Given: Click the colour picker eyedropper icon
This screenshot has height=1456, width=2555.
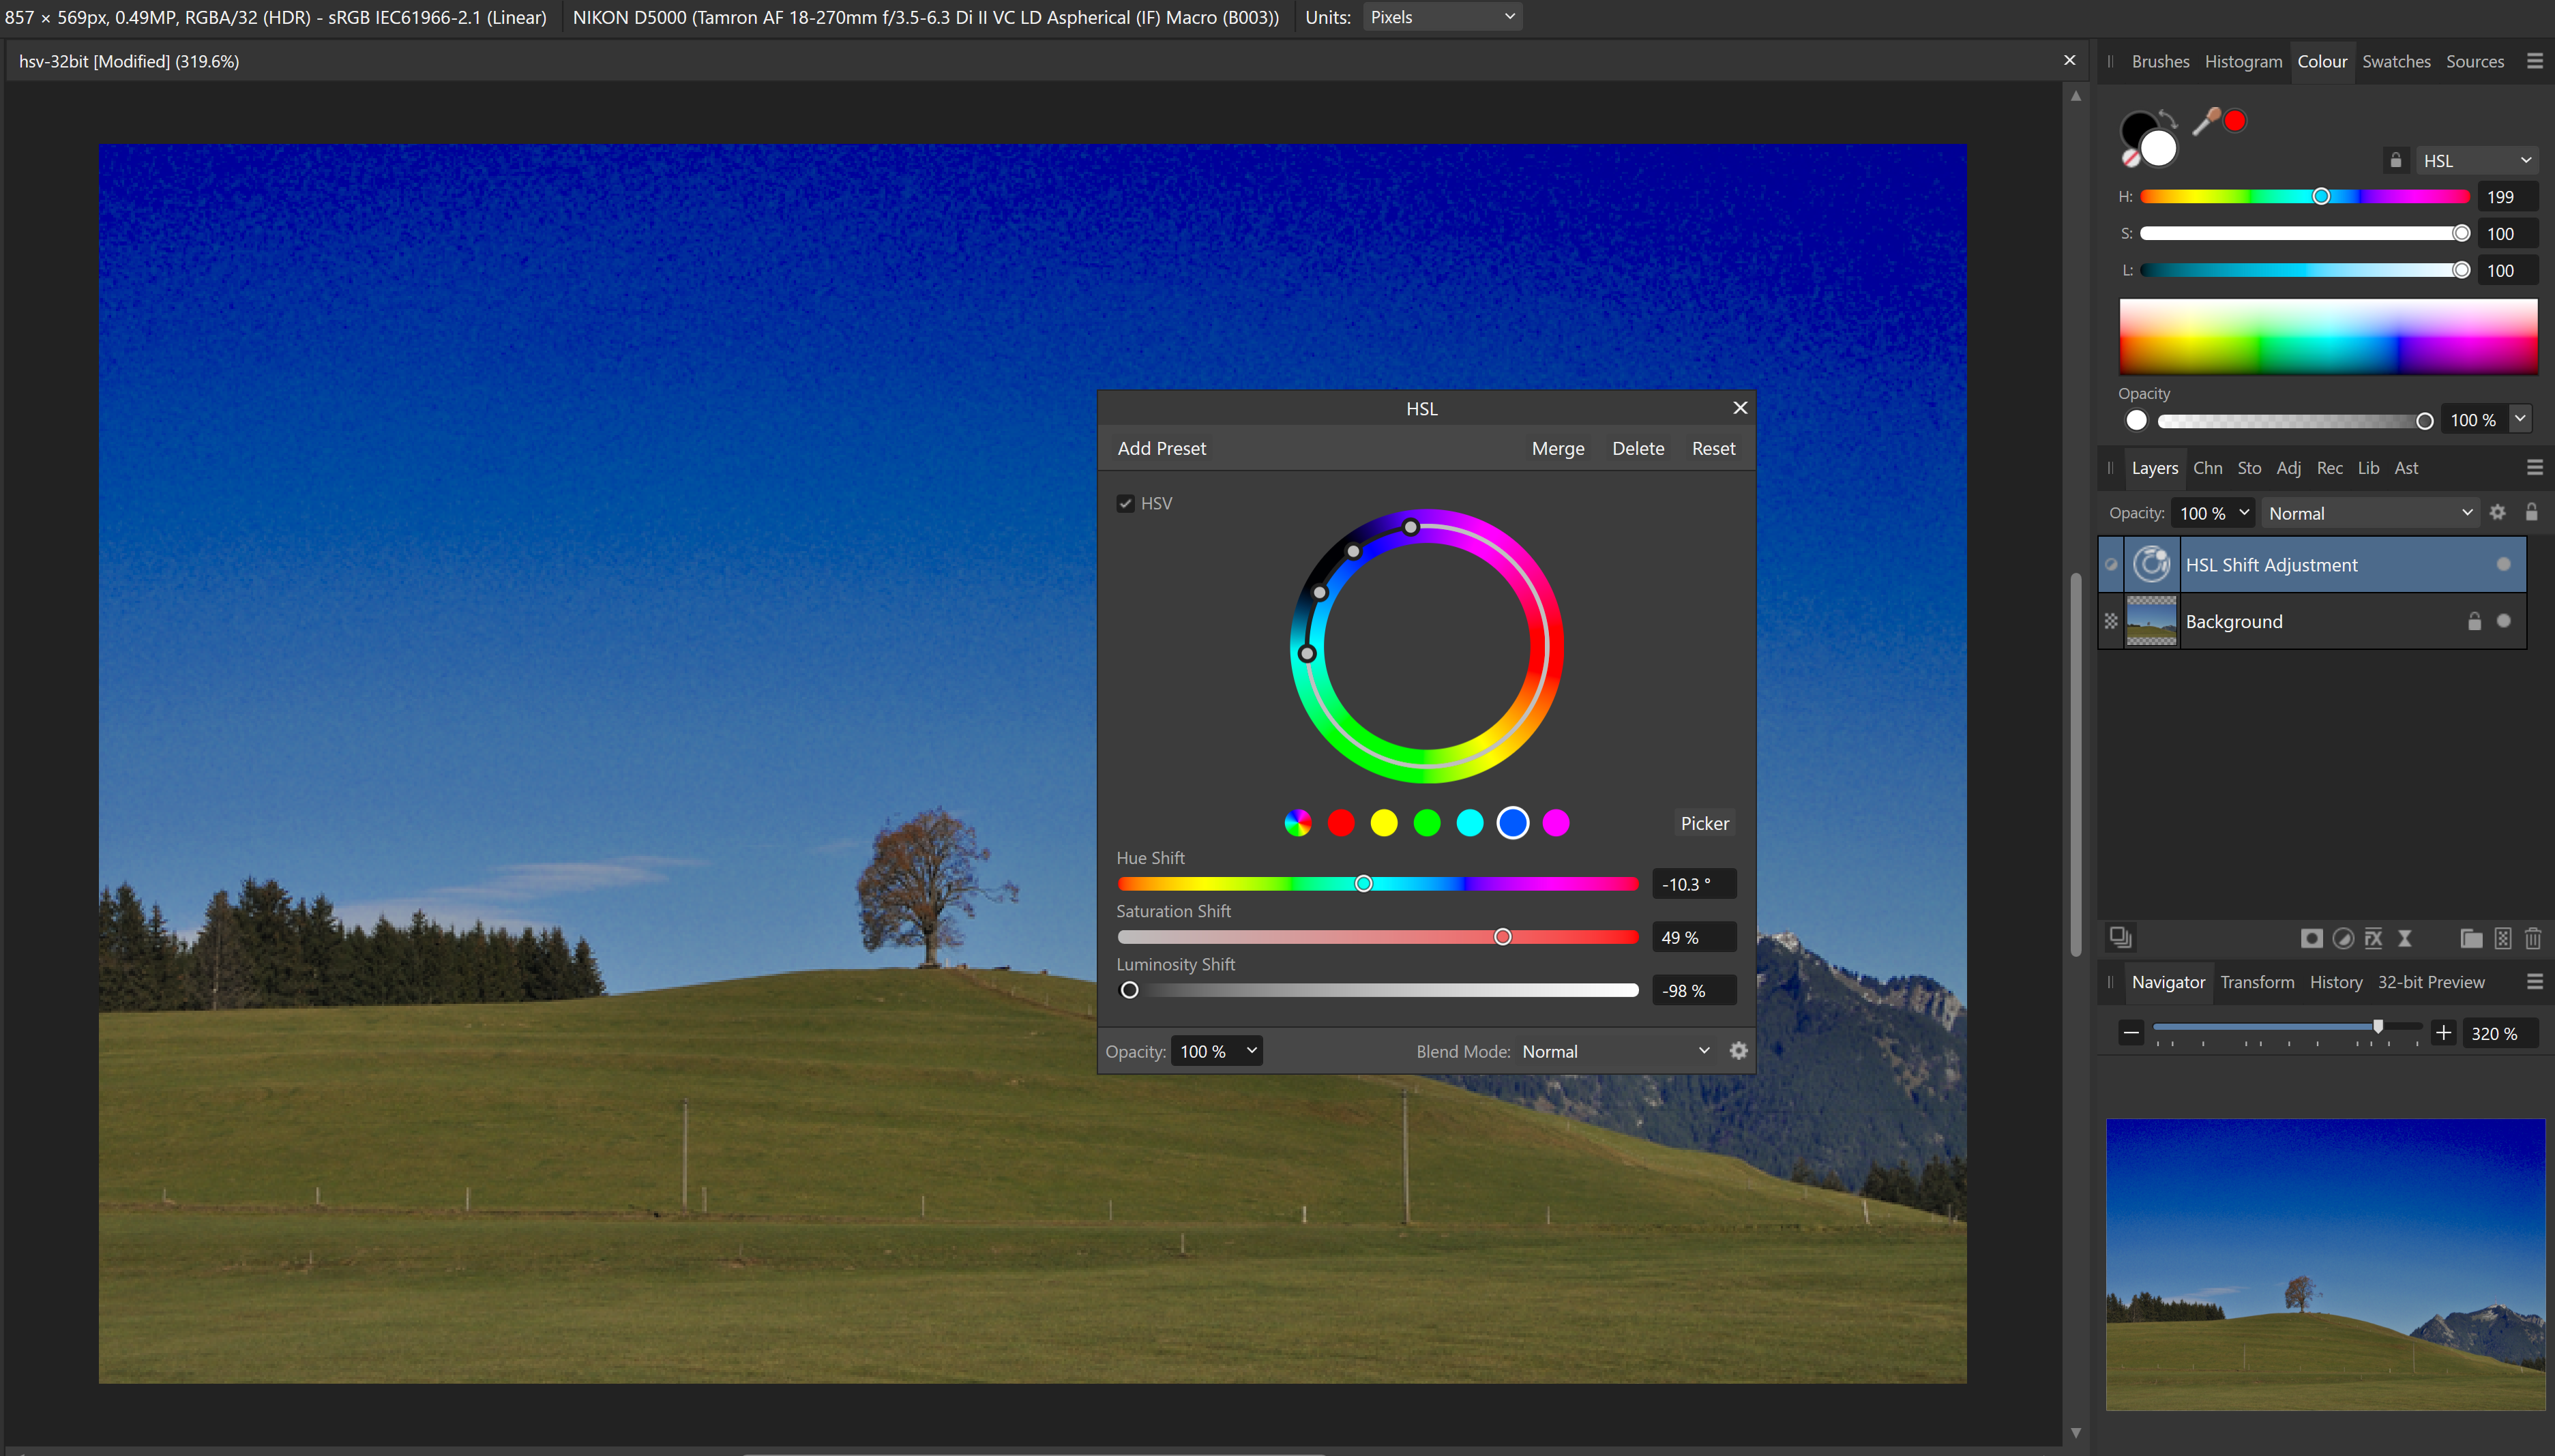Looking at the screenshot, I should coord(2206,121).
